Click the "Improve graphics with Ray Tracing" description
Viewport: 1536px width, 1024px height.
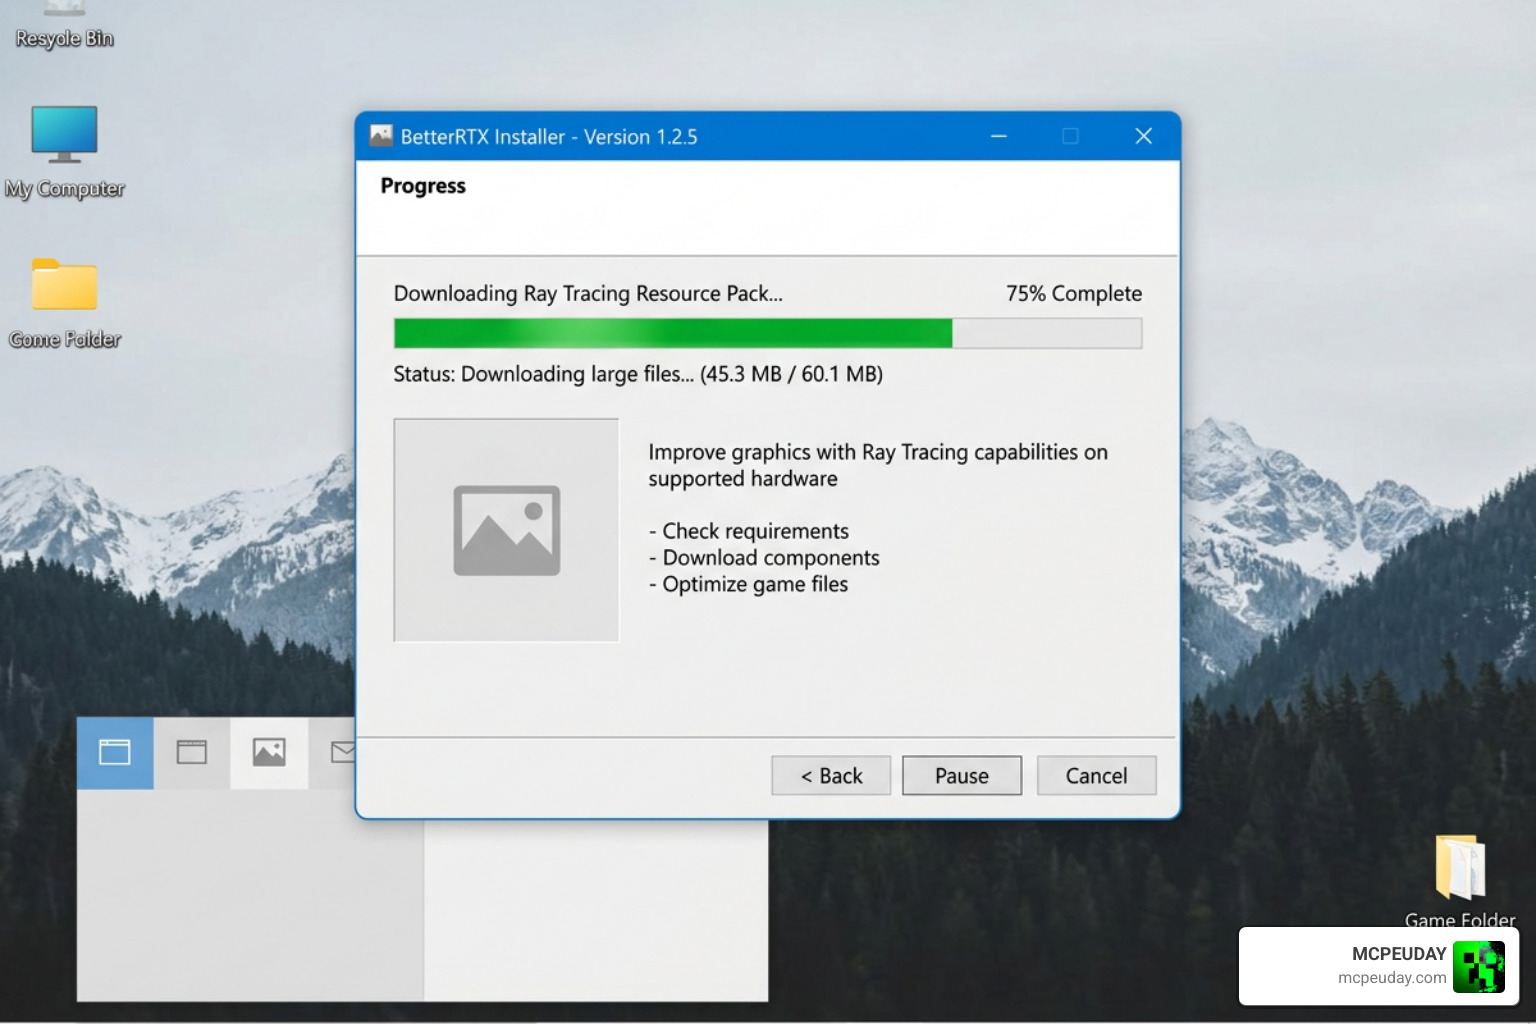(878, 465)
